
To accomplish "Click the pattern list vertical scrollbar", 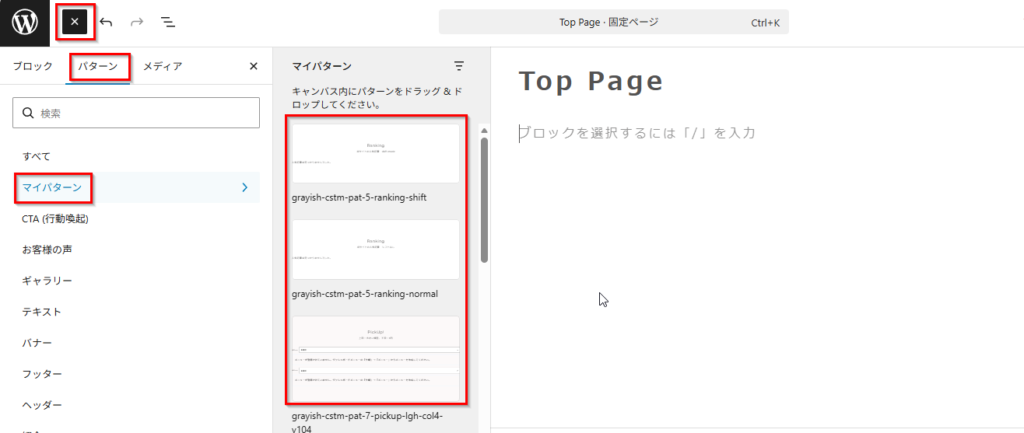I will click(x=485, y=200).
